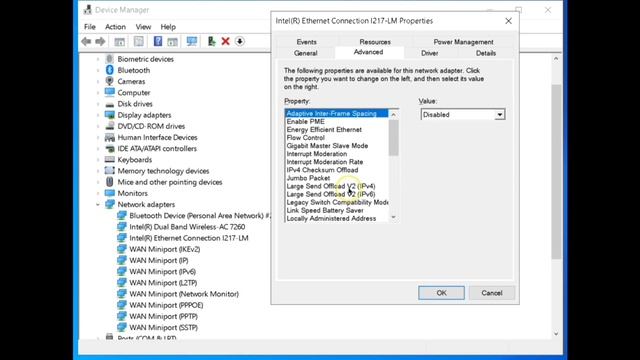Open the File menu
Image resolution: width=640 pixels, height=360 pixels.
90,27
